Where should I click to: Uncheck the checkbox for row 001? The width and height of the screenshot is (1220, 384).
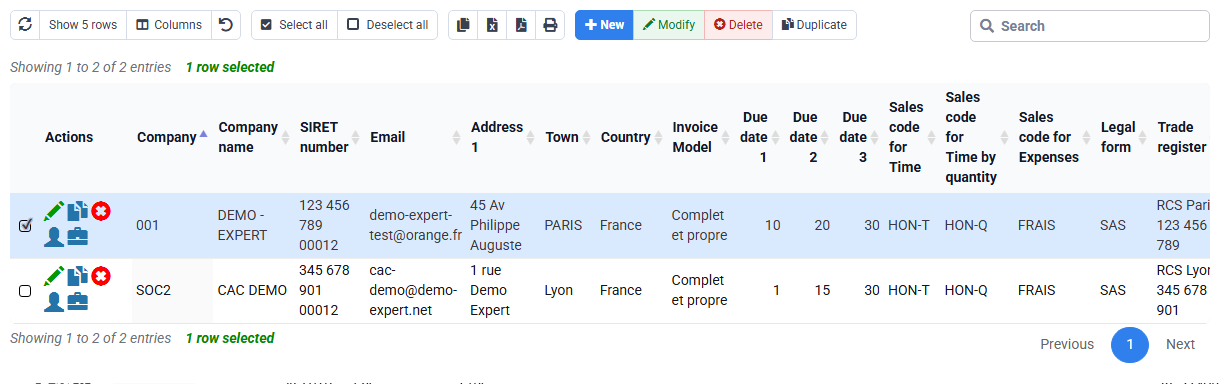[x=25, y=226]
